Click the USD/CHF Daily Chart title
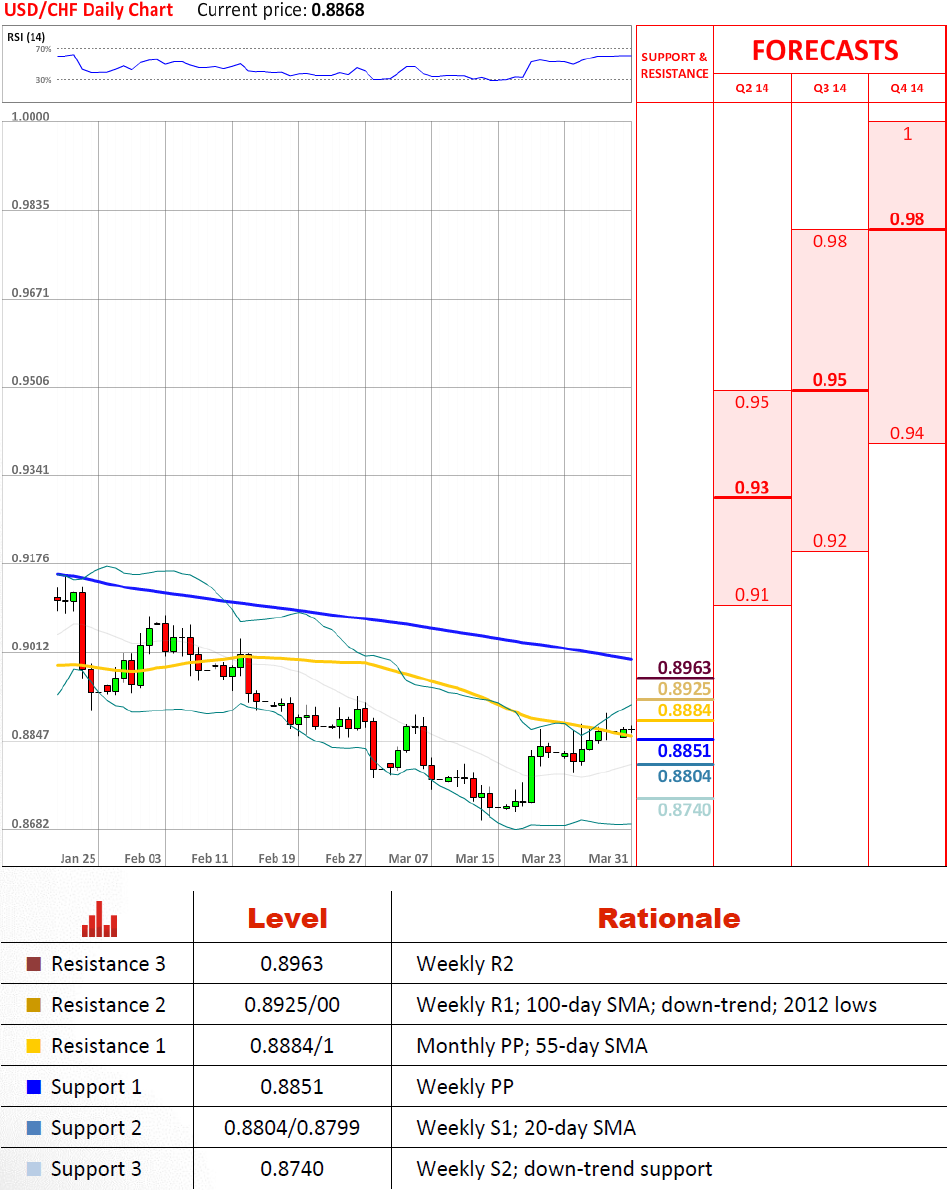This screenshot has width=949, height=1190. (89, 10)
